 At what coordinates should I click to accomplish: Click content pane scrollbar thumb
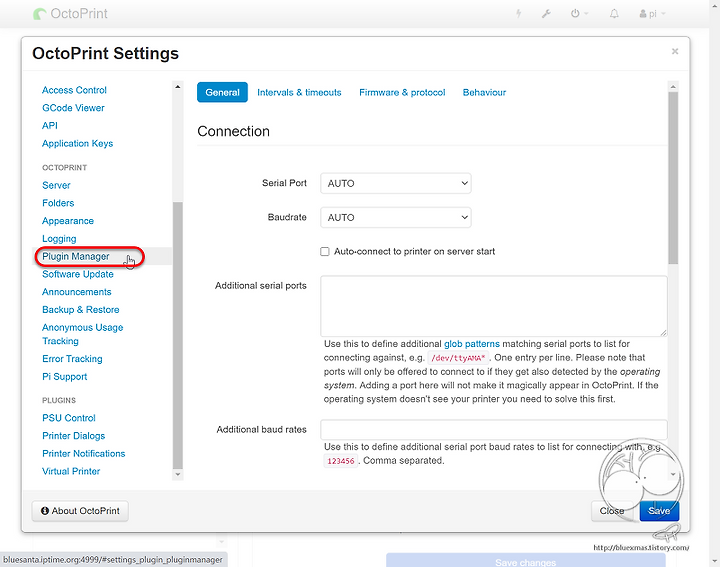pos(673,178)
